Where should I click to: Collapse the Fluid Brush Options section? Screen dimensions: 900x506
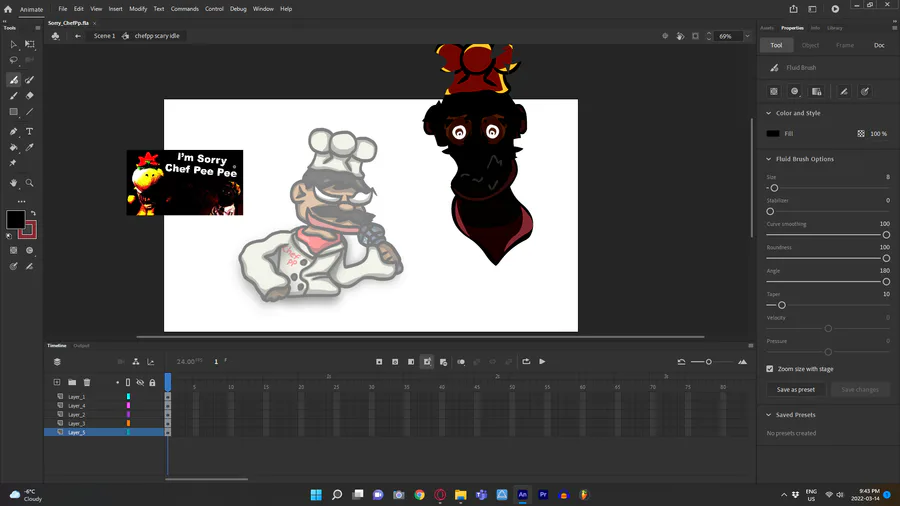[x=769, y=159]
